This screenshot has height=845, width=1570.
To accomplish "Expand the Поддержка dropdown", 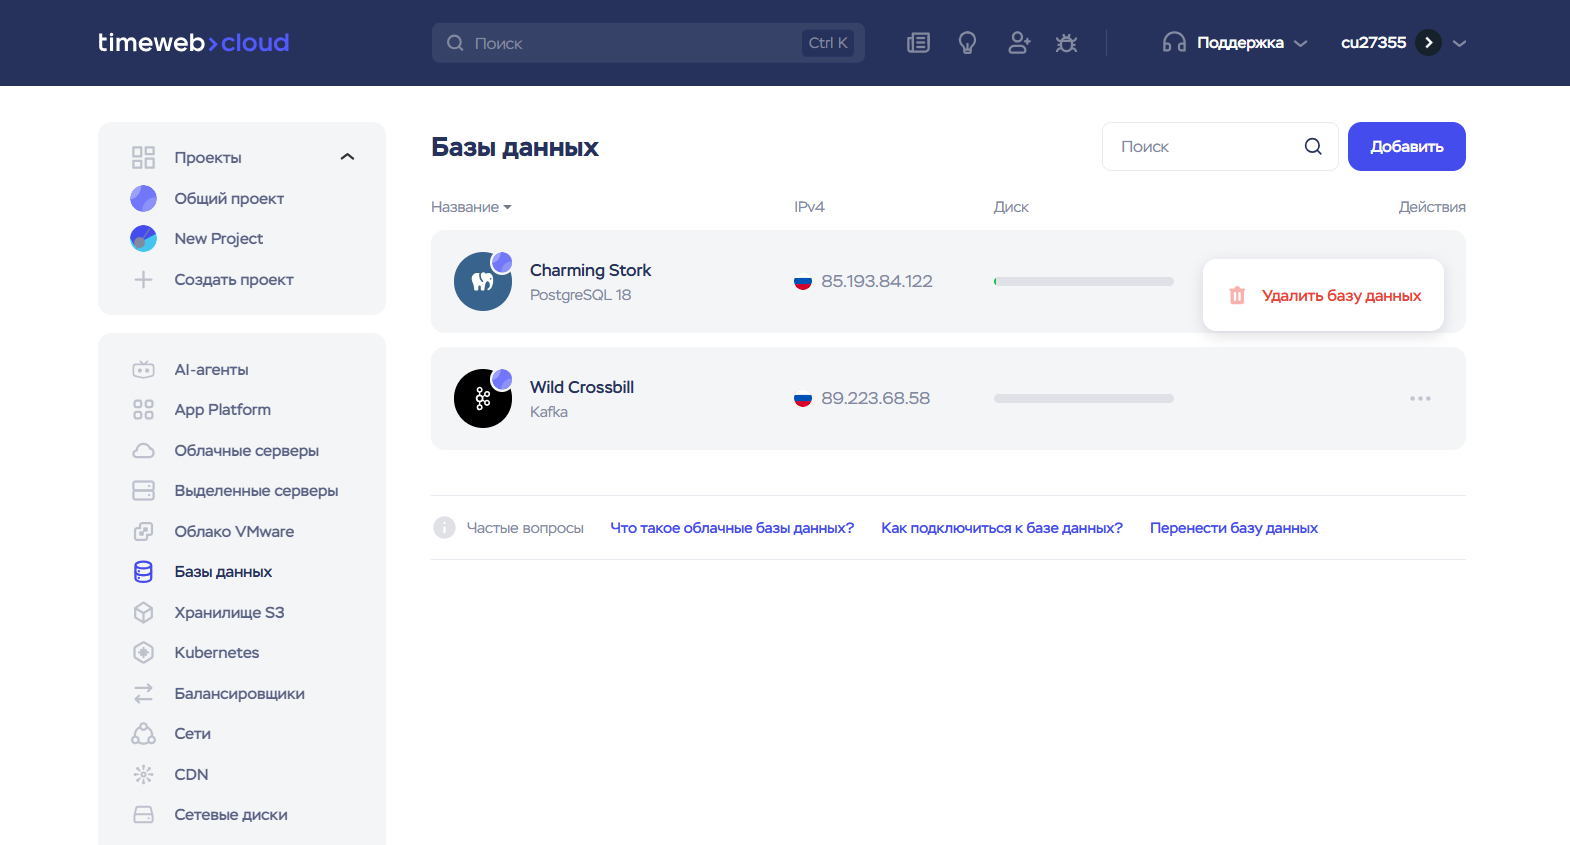I will 1236,43.
